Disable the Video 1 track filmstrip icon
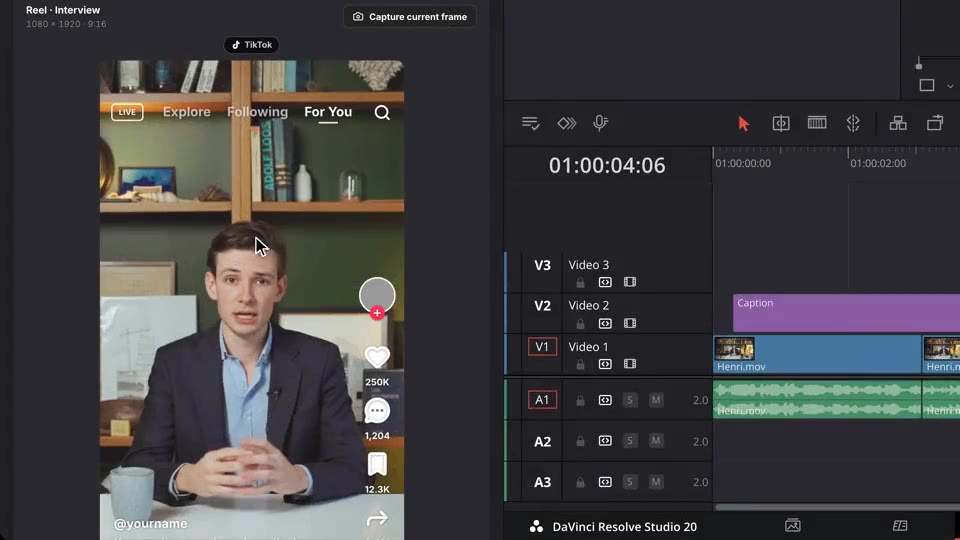The image size is (960, 540). pos(630,364)
